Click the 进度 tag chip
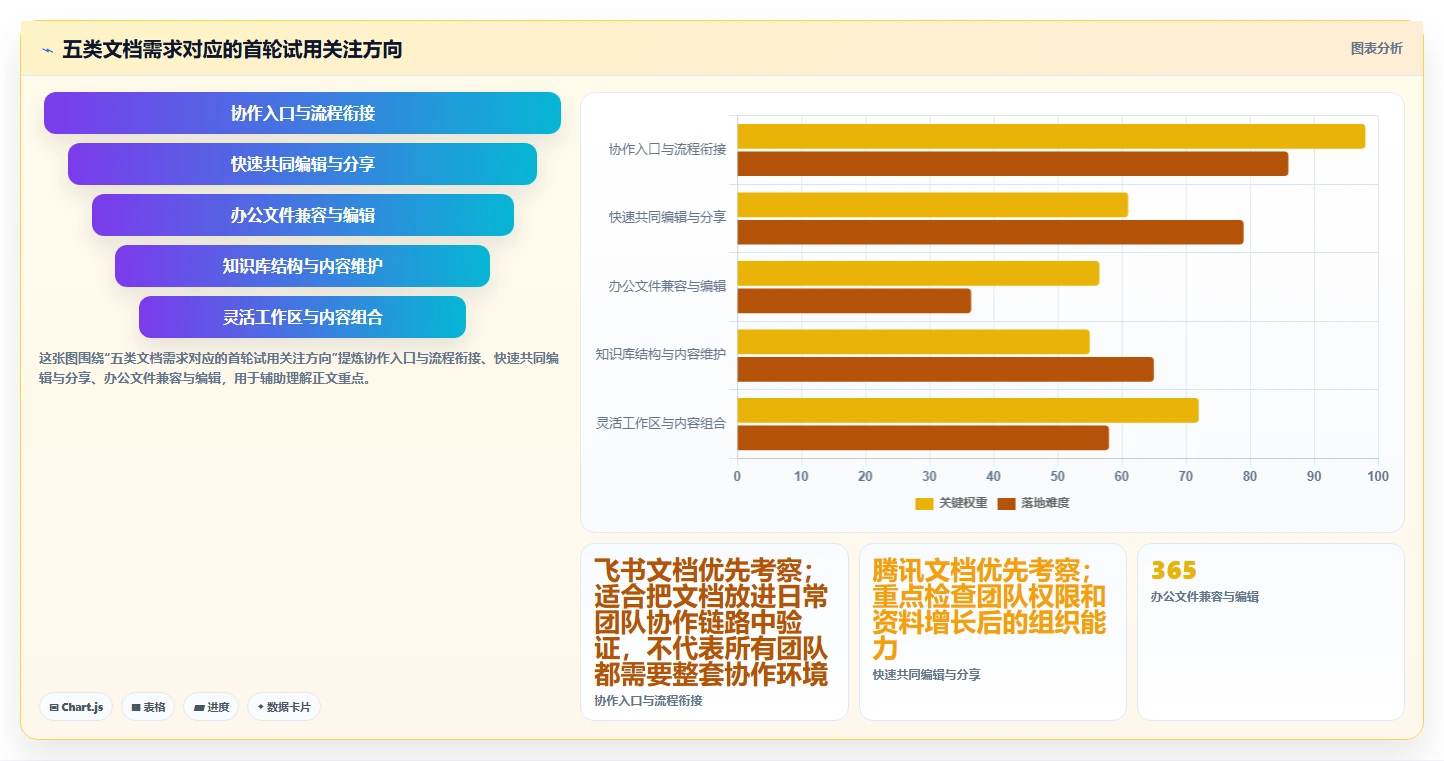1444x761 pixels. coord(211,707)
